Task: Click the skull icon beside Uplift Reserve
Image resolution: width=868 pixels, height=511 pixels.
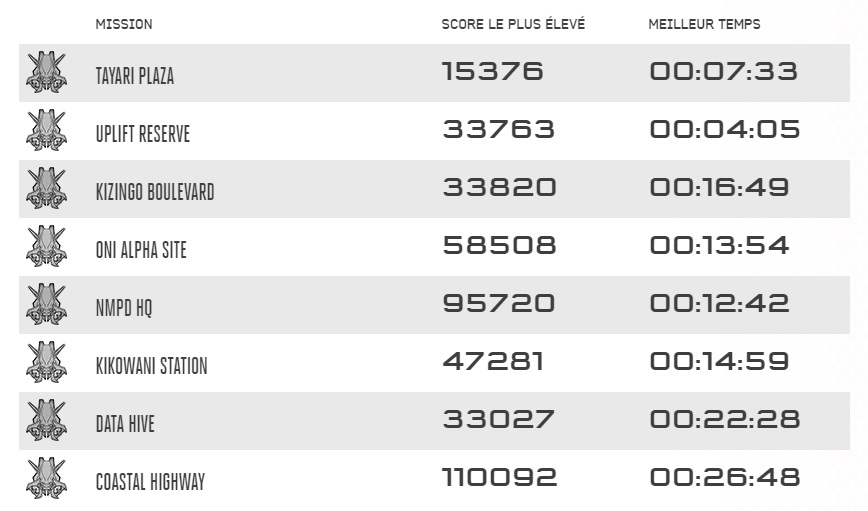Action: (46, 130)
